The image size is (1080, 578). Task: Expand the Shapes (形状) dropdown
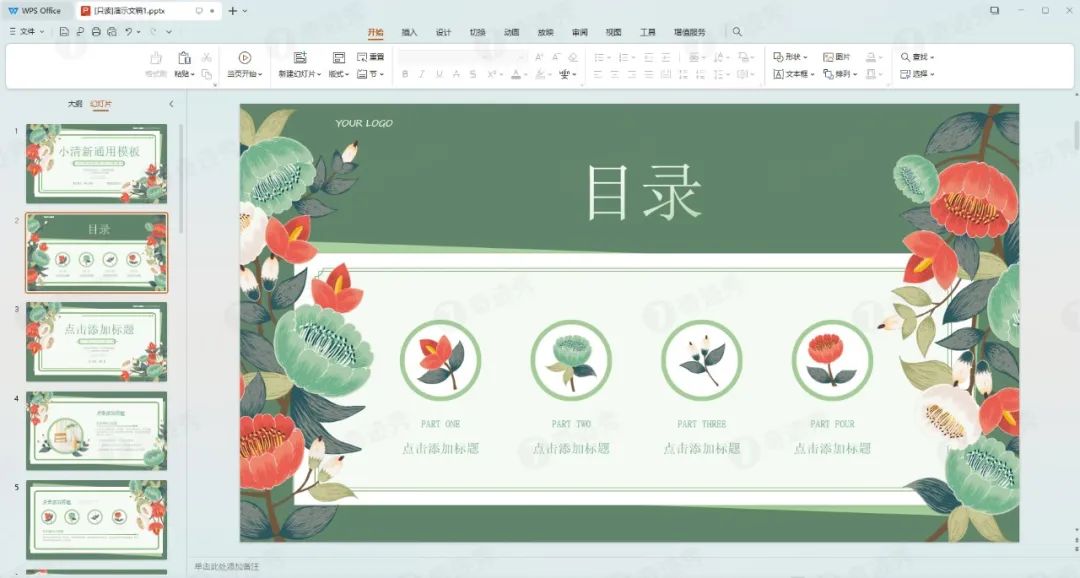coord(790,57)
